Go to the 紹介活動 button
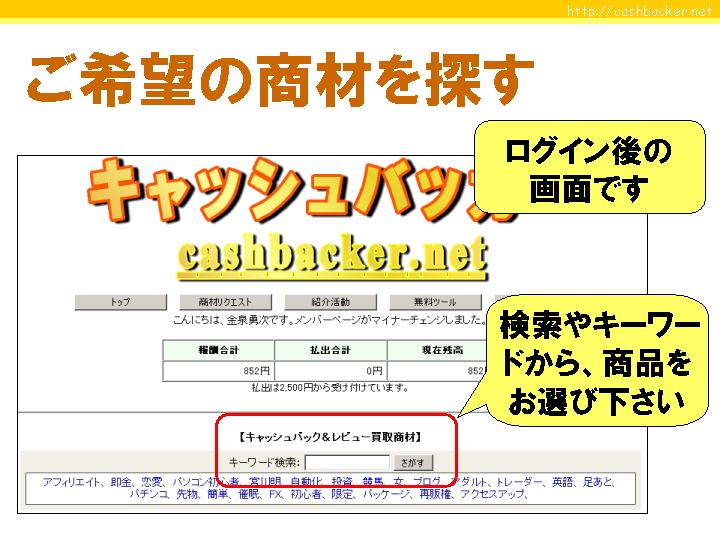Viewport: 720px width, 540px height. (331, 302)
